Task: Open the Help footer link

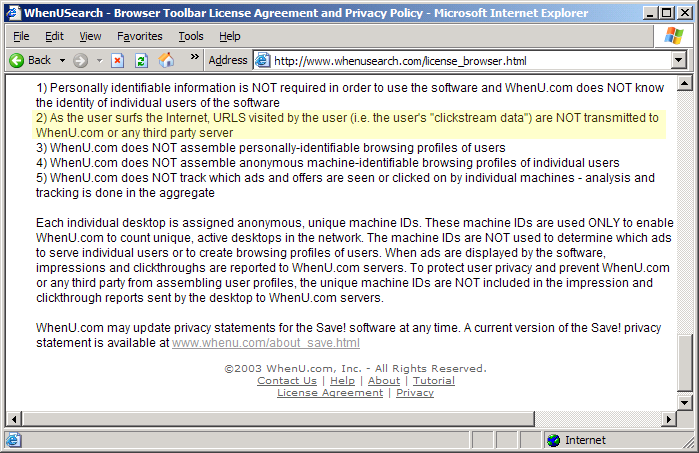Action: point(342,381)
